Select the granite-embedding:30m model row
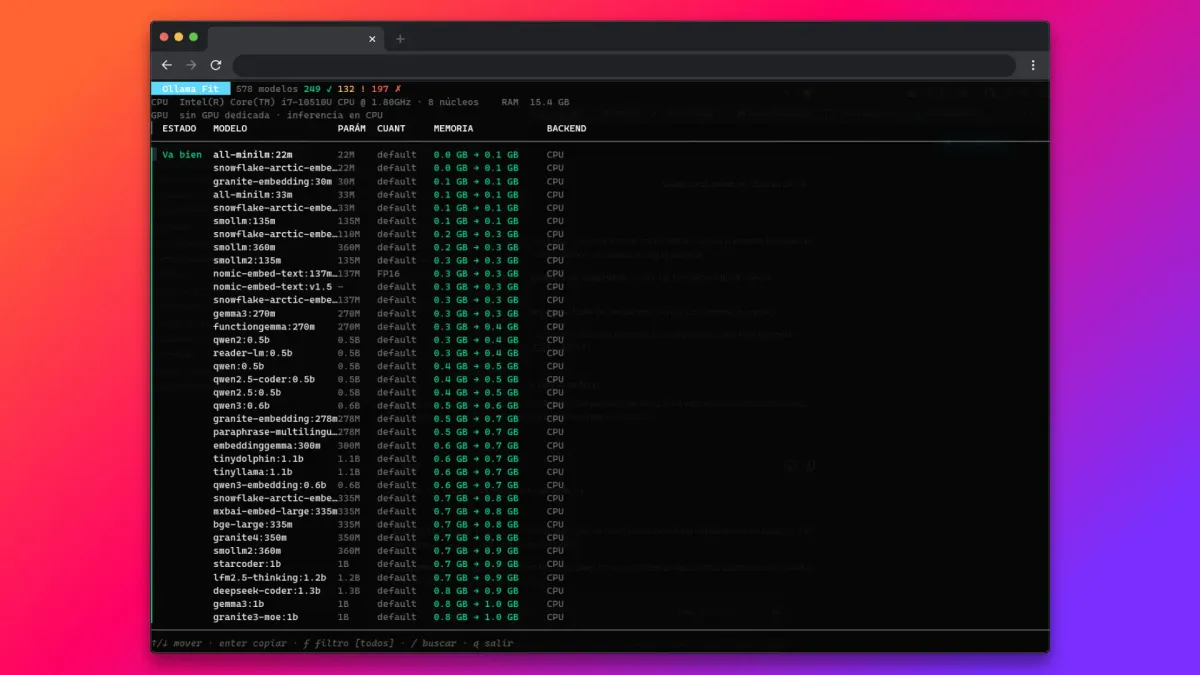1200x675 pixels. [x=390, y=181]
